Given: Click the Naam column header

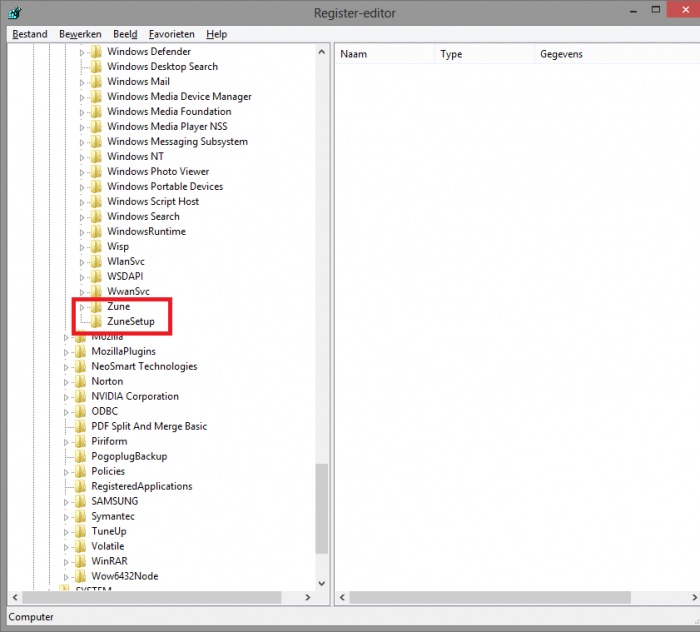Looking at the screenshot, I should coord(385,54).
